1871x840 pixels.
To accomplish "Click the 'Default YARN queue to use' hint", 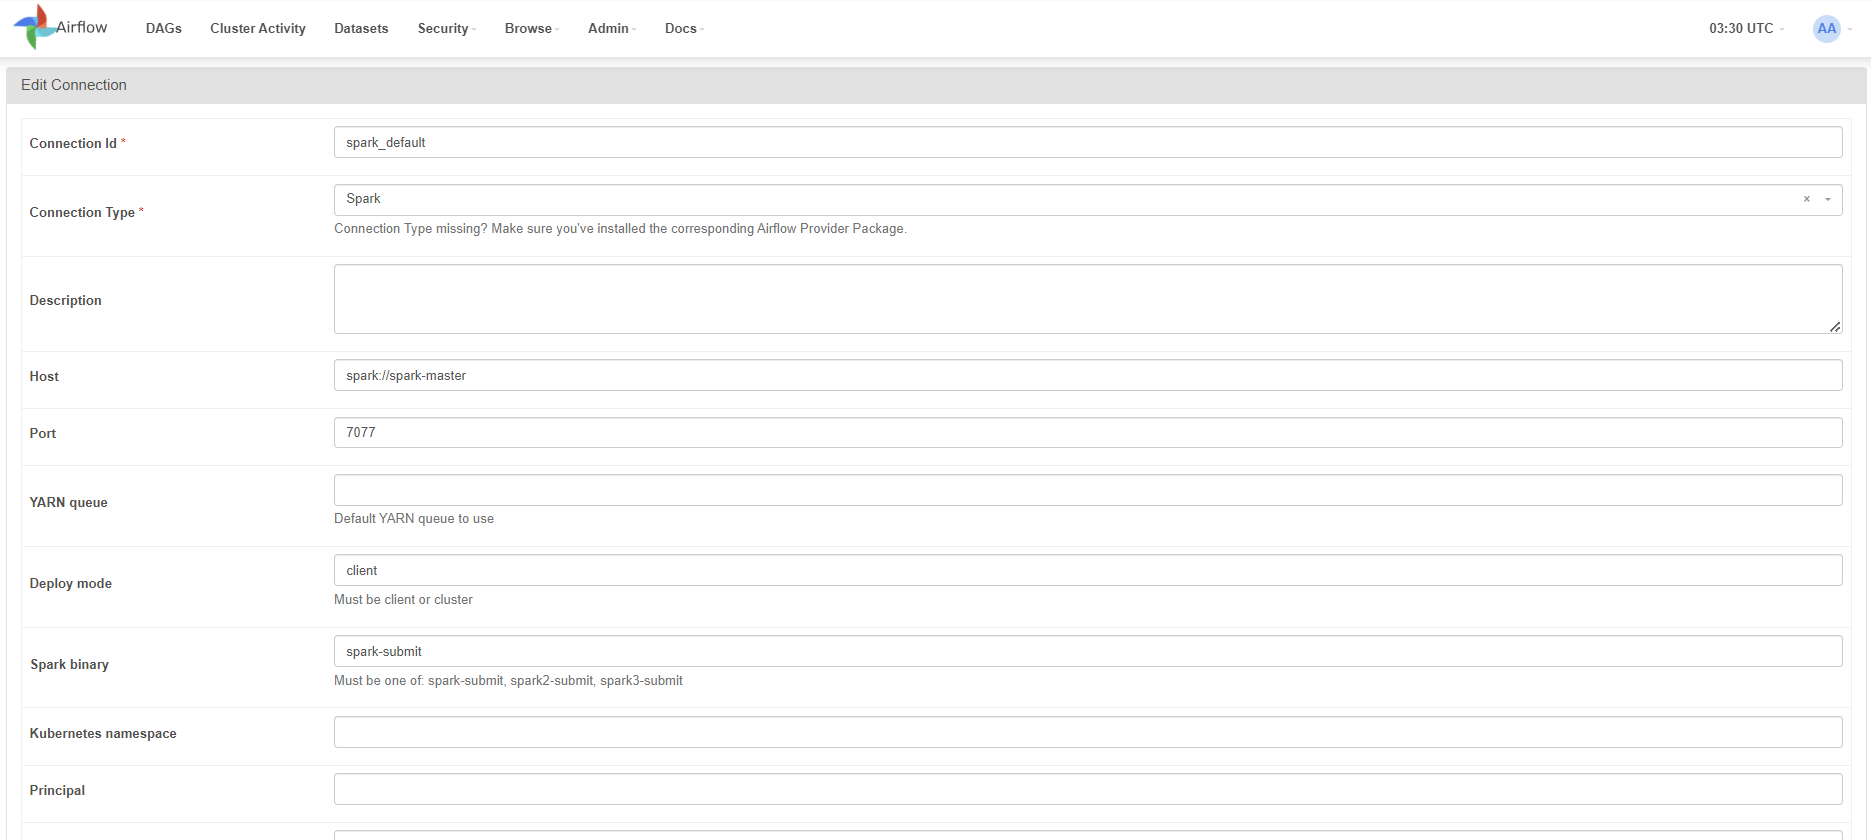I will [414, 518].
